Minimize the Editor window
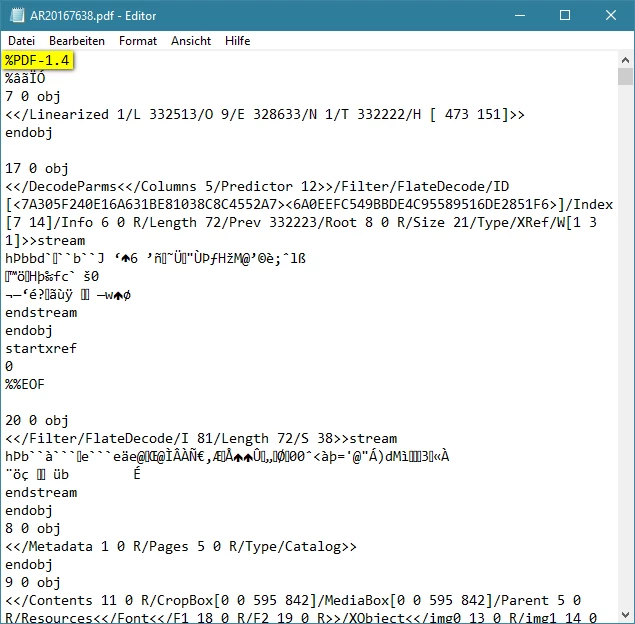635x624 pixels. [520, 15]
